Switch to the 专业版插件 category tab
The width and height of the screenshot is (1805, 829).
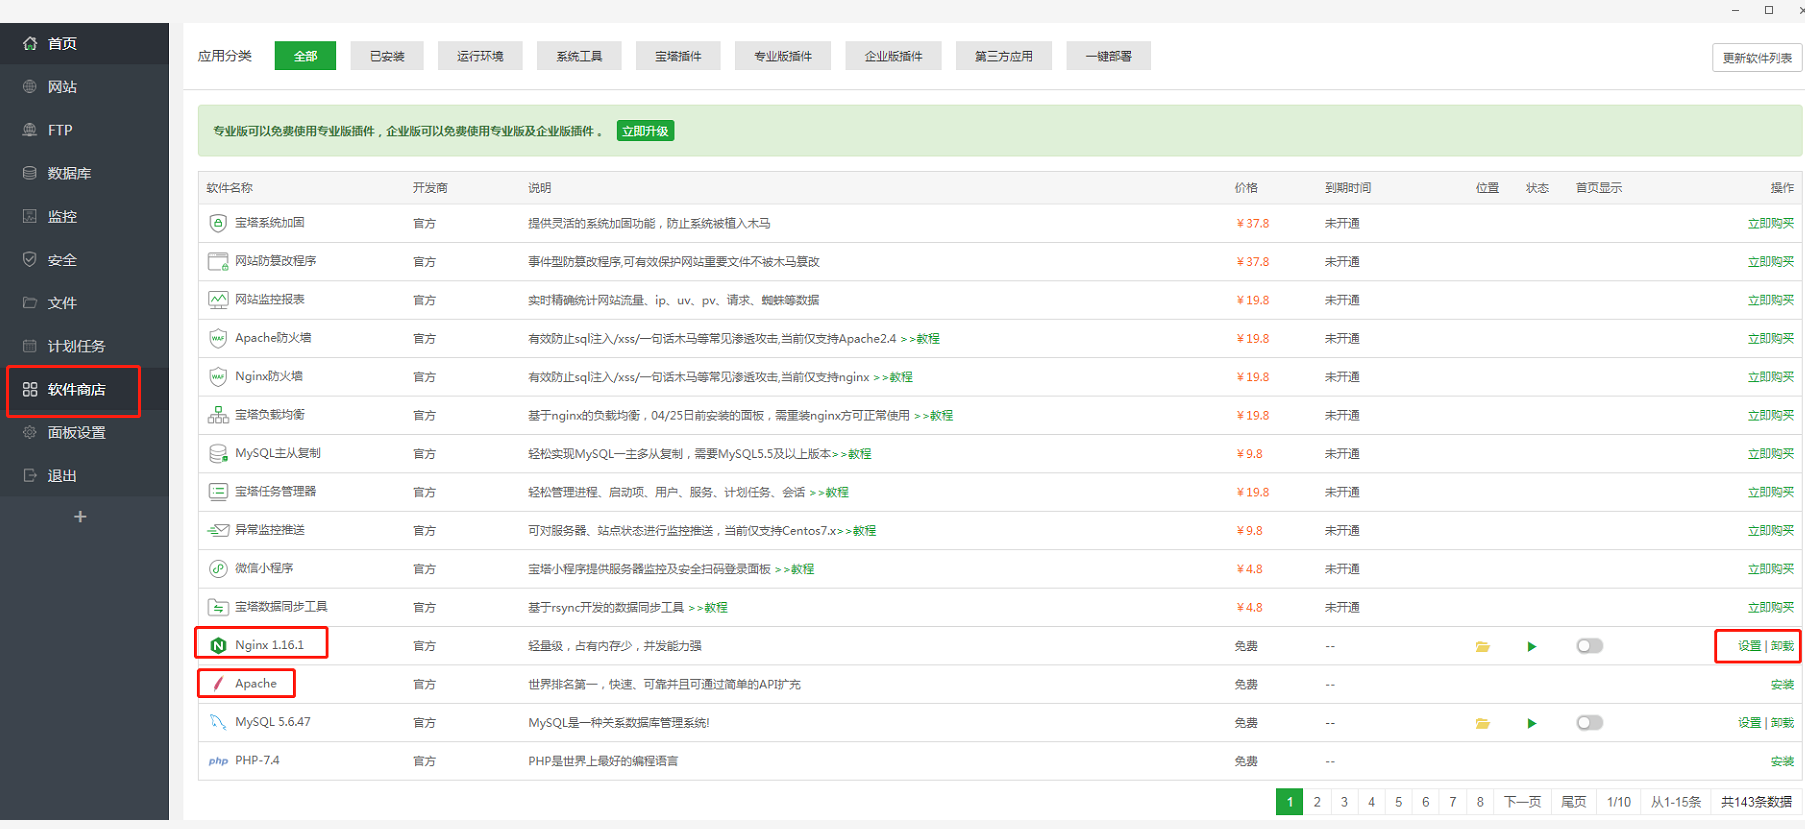pos(783,56)
